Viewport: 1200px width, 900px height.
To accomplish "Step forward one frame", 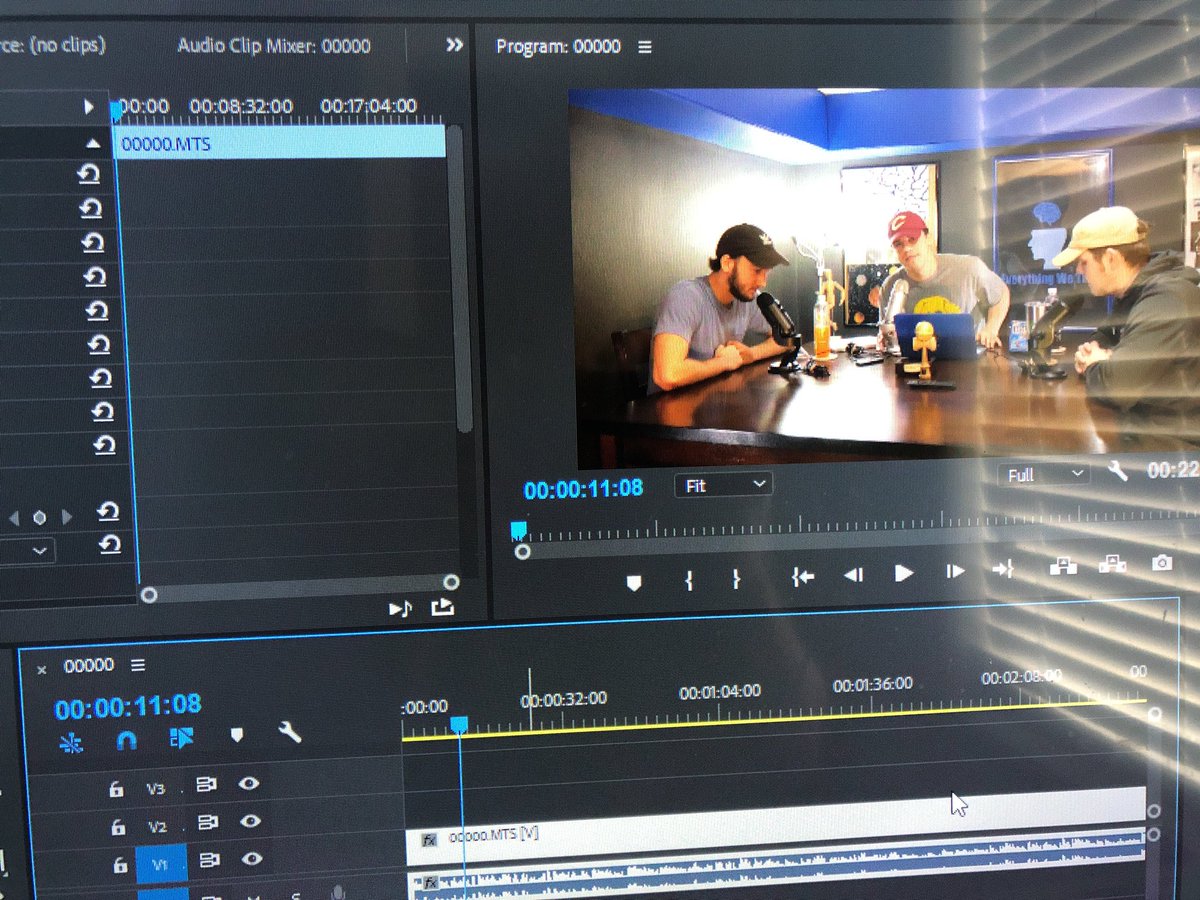I will pyautogui.click(x=955, y=571).
